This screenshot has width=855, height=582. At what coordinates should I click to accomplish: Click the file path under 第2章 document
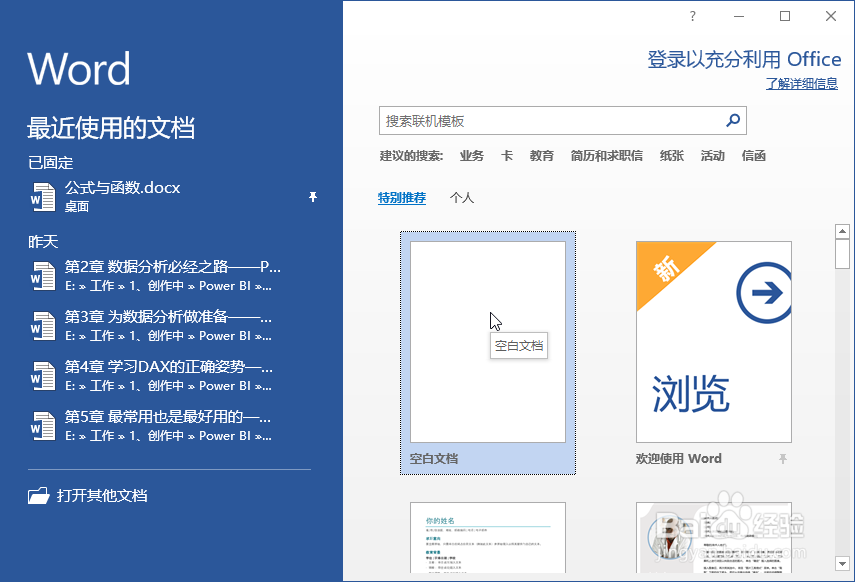[168, 286]
